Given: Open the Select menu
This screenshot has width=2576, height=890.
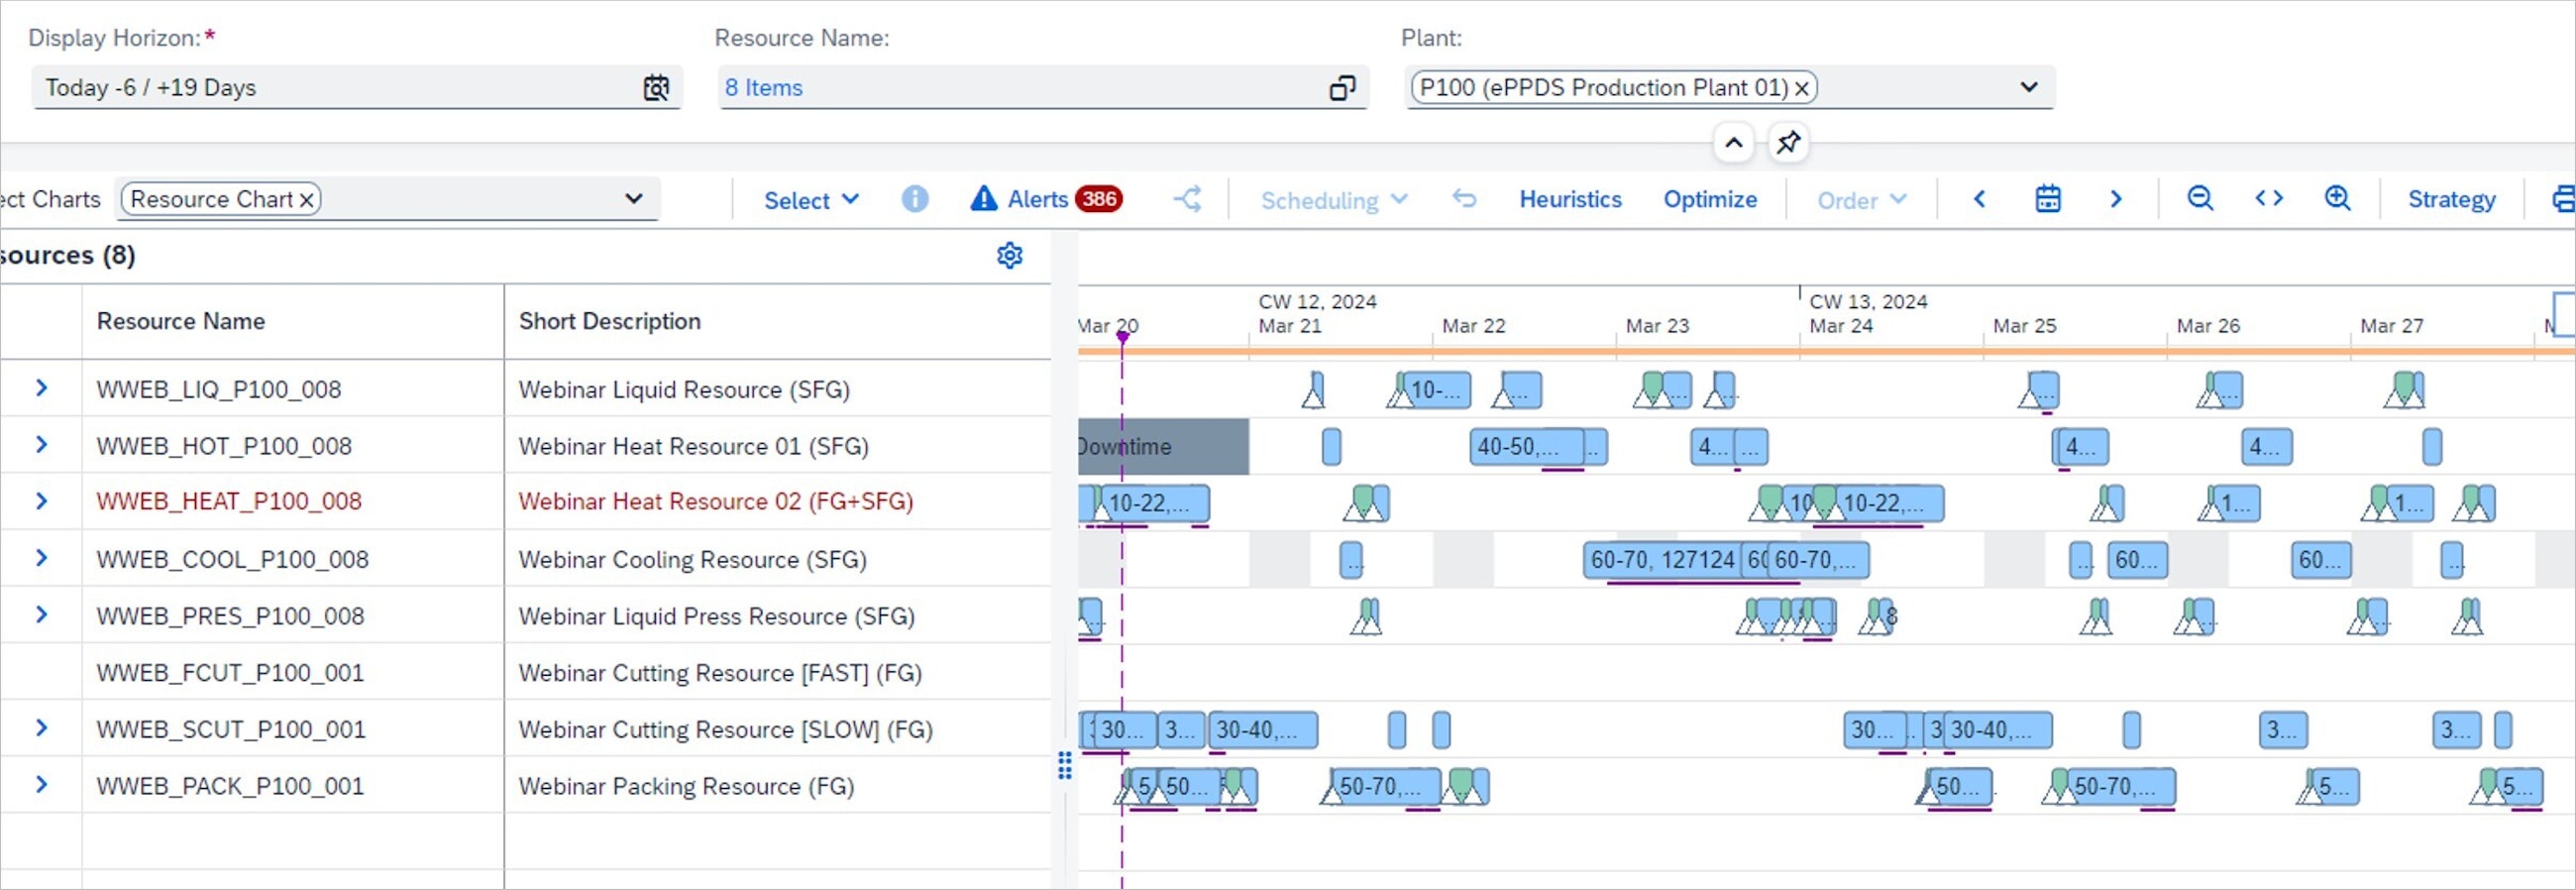Looking at the screenshot, I should point(810,200).
